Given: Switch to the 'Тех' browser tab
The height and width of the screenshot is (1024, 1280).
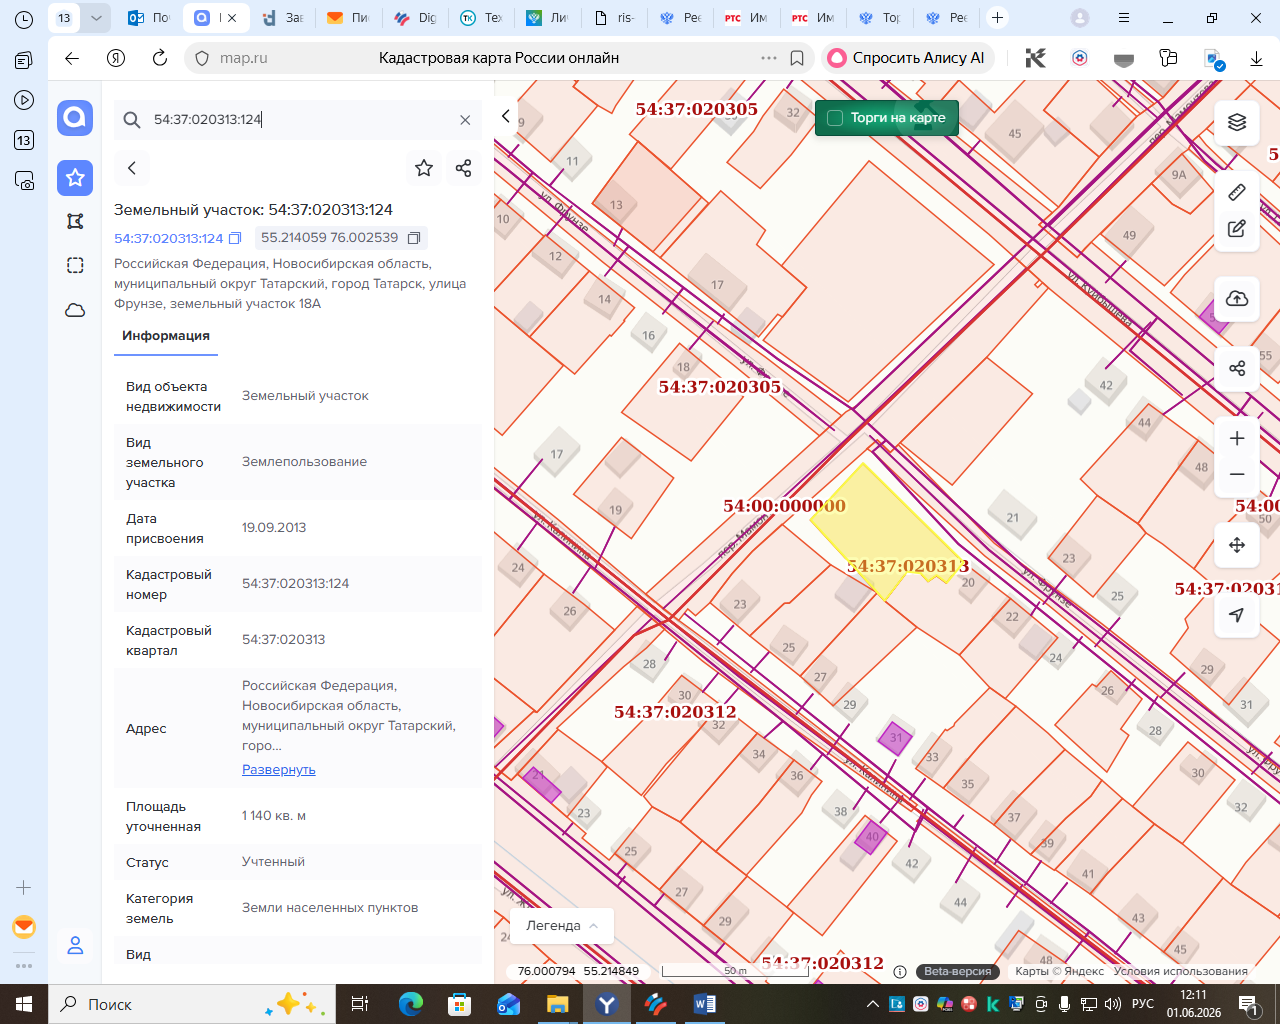Looking at the screenshot, I should [482, 18].
